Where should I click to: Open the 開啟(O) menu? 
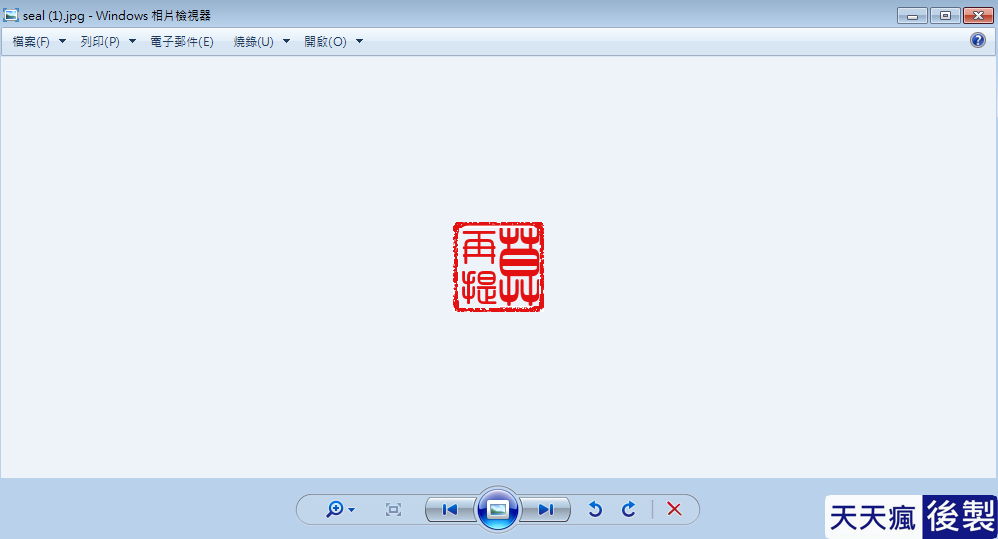pyautogui.click(x=325, y=41)
